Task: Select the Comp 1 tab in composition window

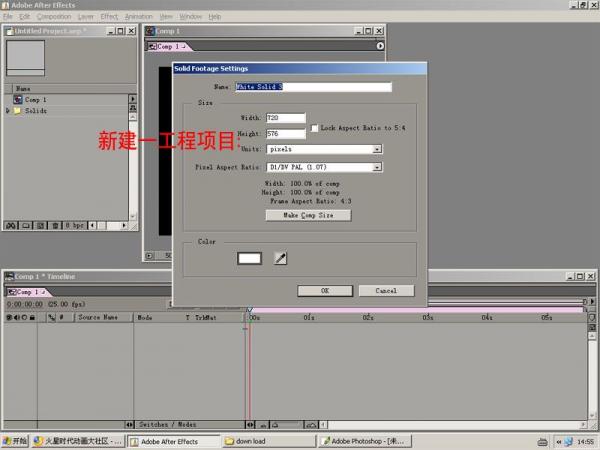Action: tap(168, 46)
